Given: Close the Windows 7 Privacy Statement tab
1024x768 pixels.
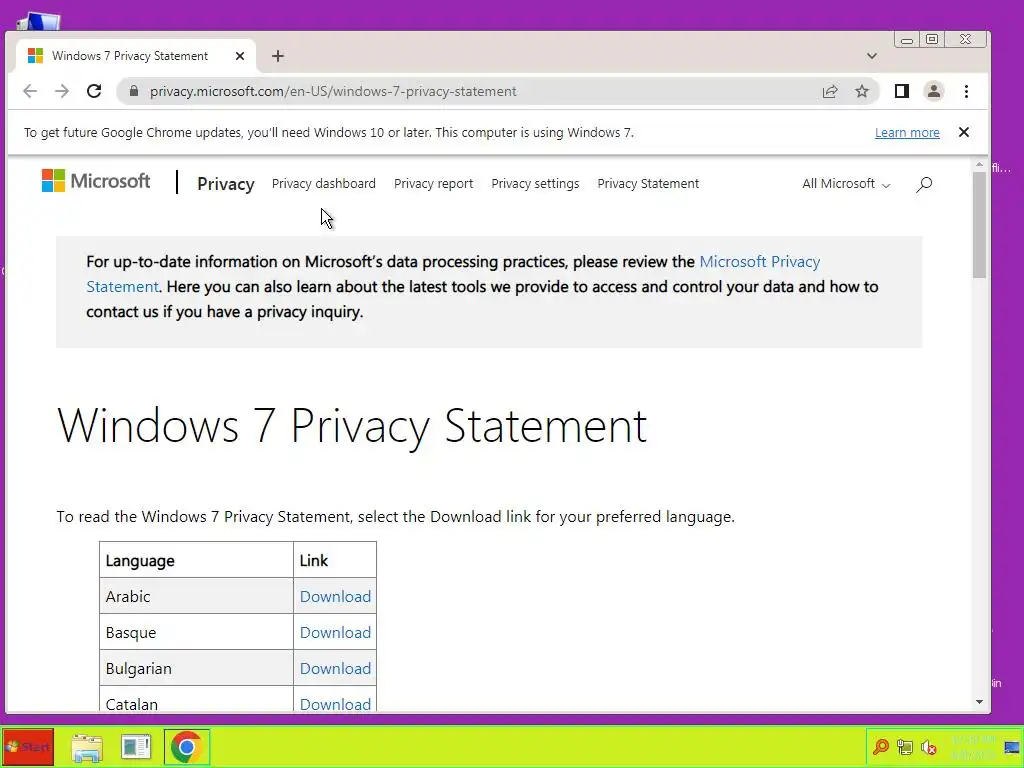Looking at the screenshot, I should 240,56.
